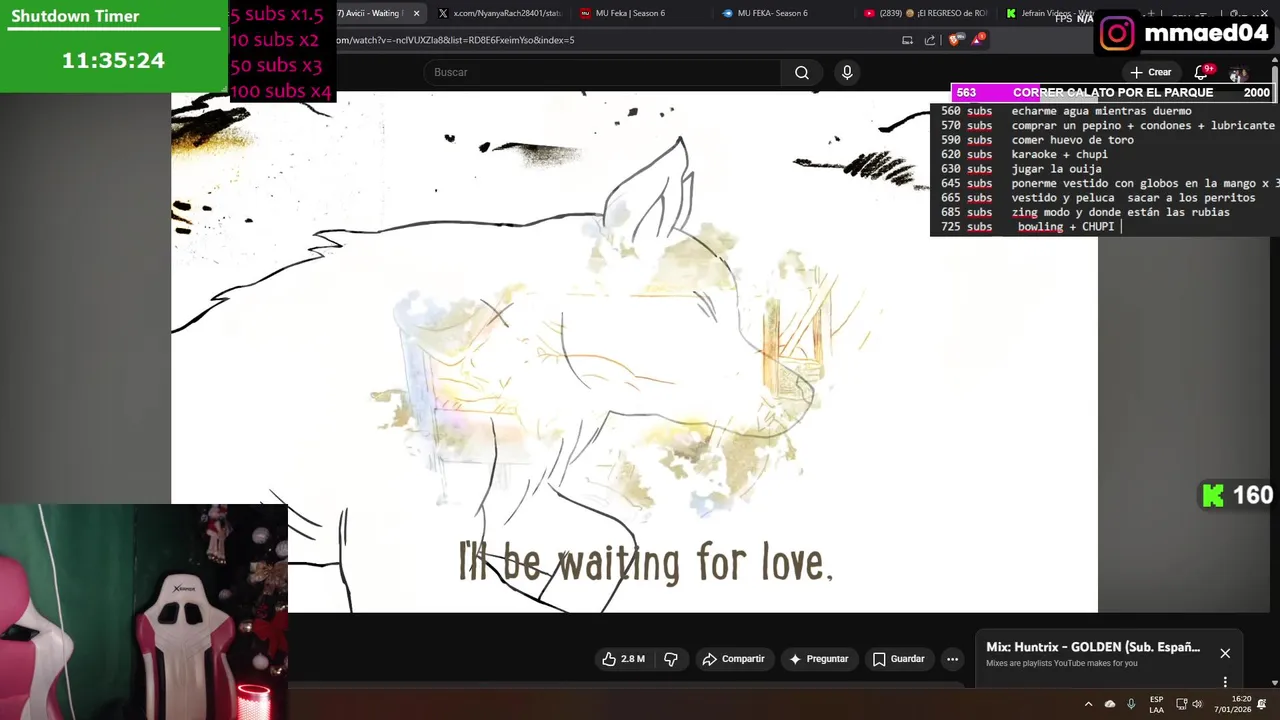Click the Crear button
The height and width of the screenshot is (720, 1280).
coord(1151,72)
